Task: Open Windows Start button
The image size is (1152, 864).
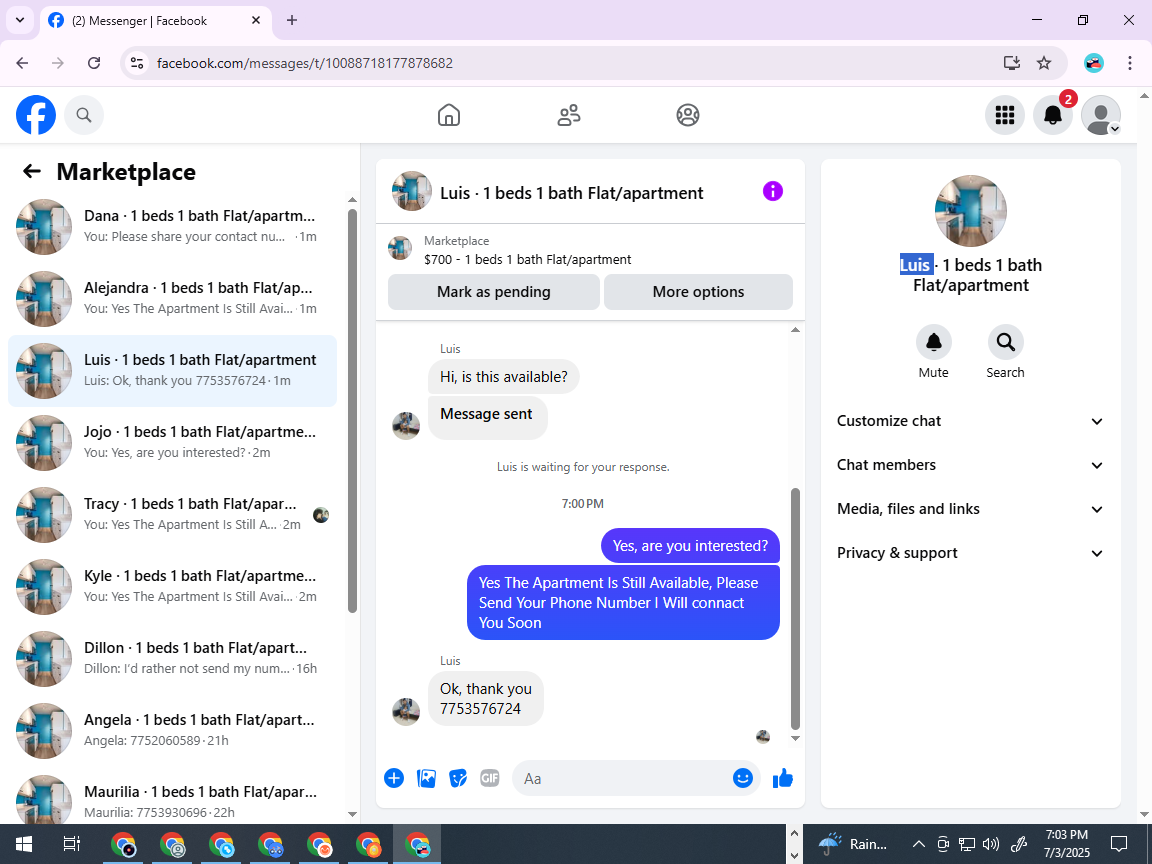Action: (24, 844)
